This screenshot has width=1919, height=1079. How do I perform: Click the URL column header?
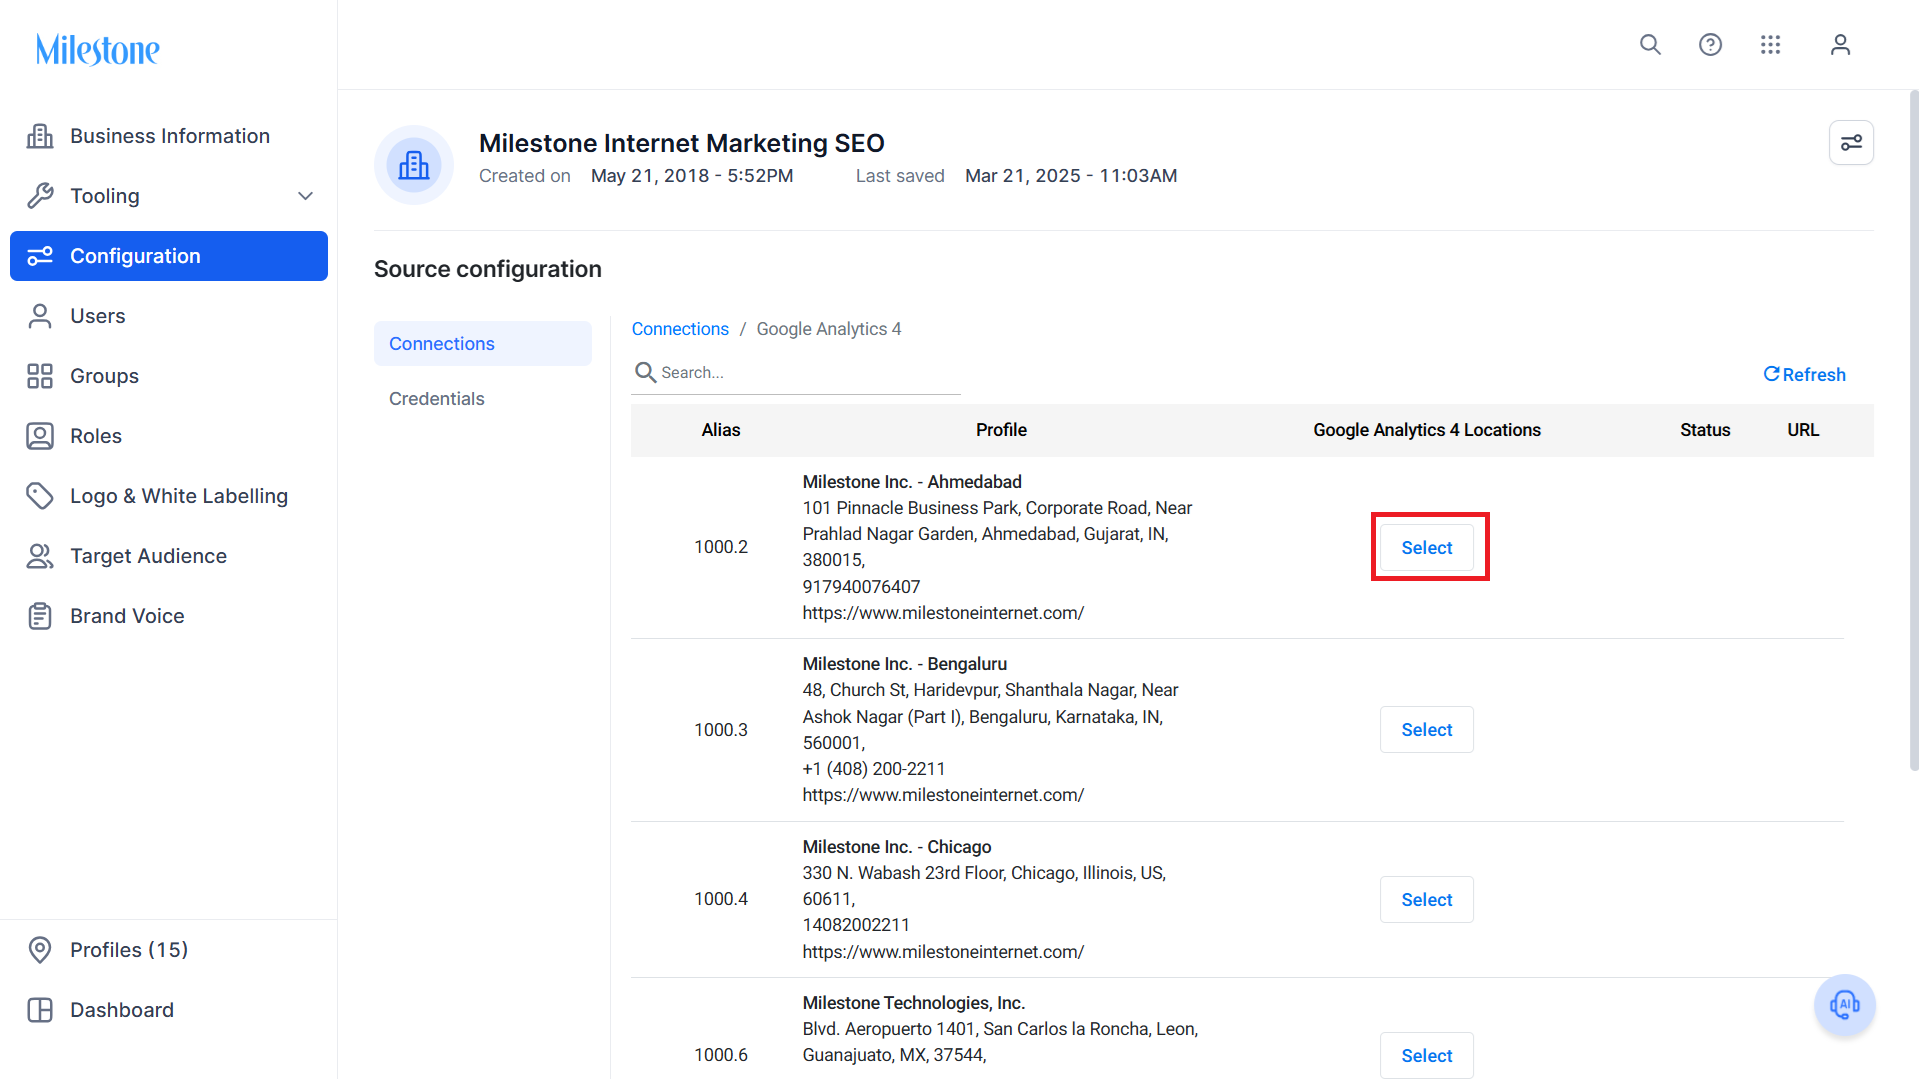tap(1802, 430)
